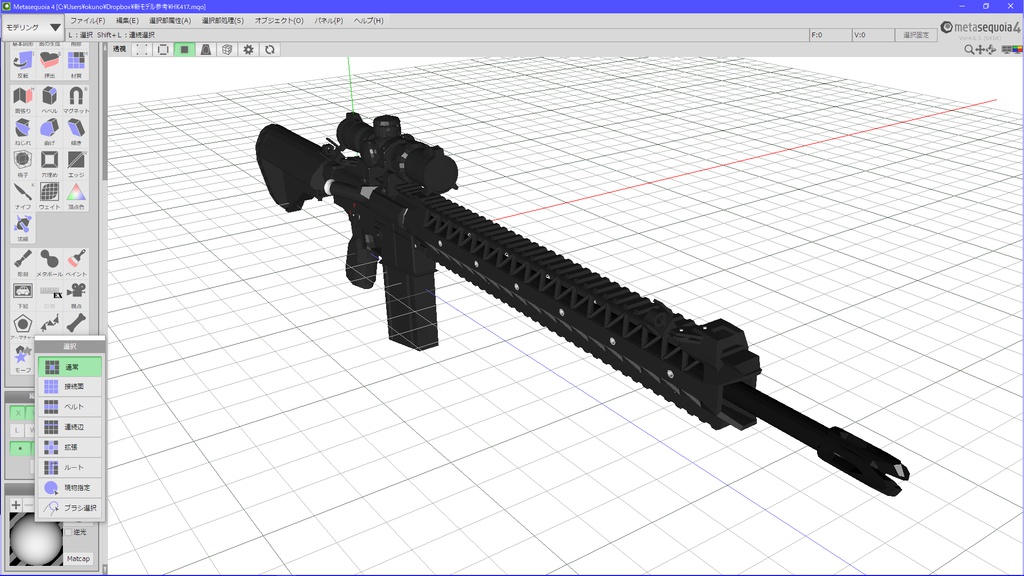The height and width of the screenshot is (576, 1024).
Task: Click the refresh view icon
Action: 270,50
